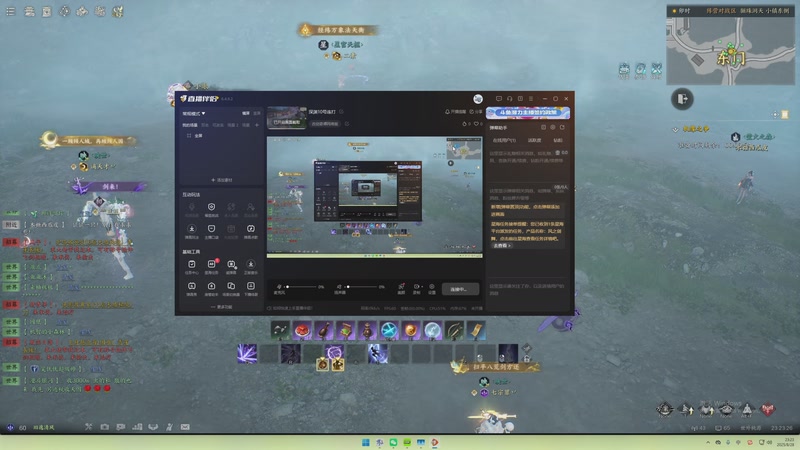800x450 pixels.
Task: Open the message icon in the title bar
Action: click(x=498, y=99)
